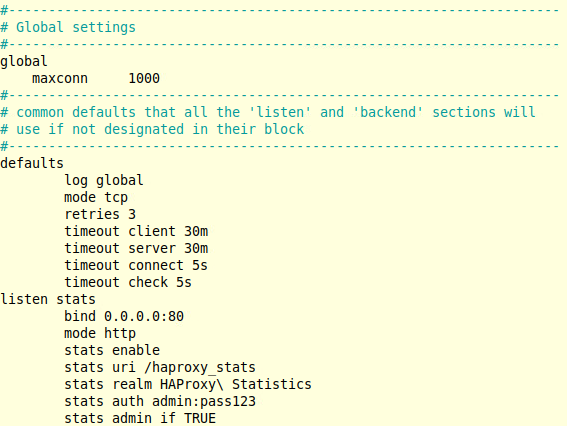Place cursor on the 'global' keyword

click(x=24, y=61)
